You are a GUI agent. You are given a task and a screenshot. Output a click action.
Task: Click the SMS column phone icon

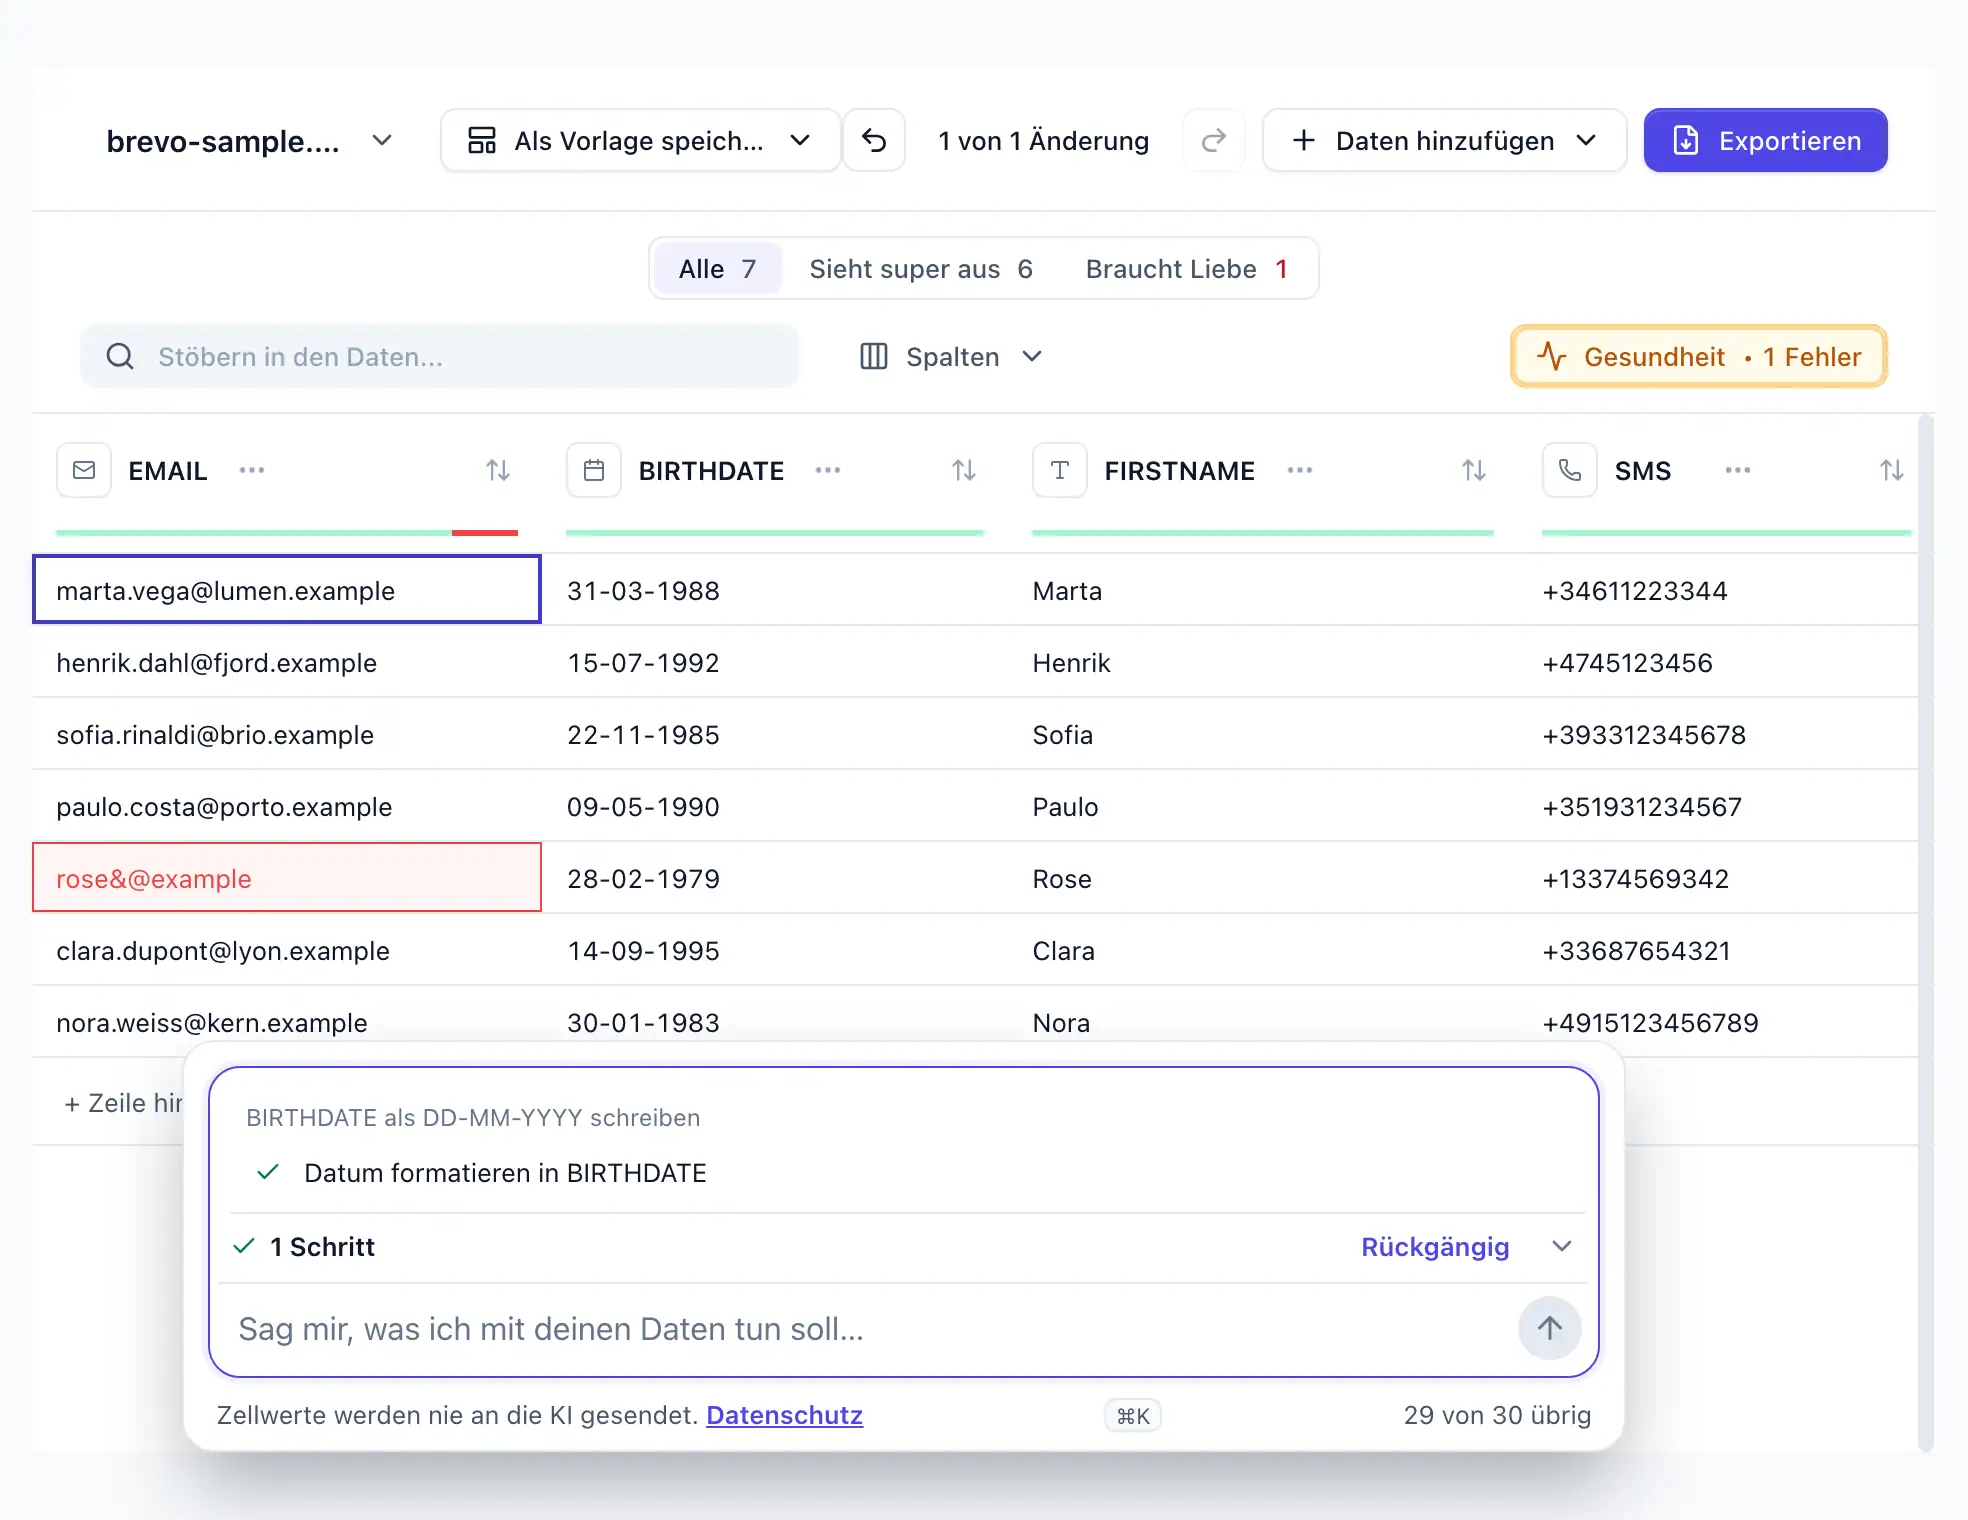coord(1570,470)
